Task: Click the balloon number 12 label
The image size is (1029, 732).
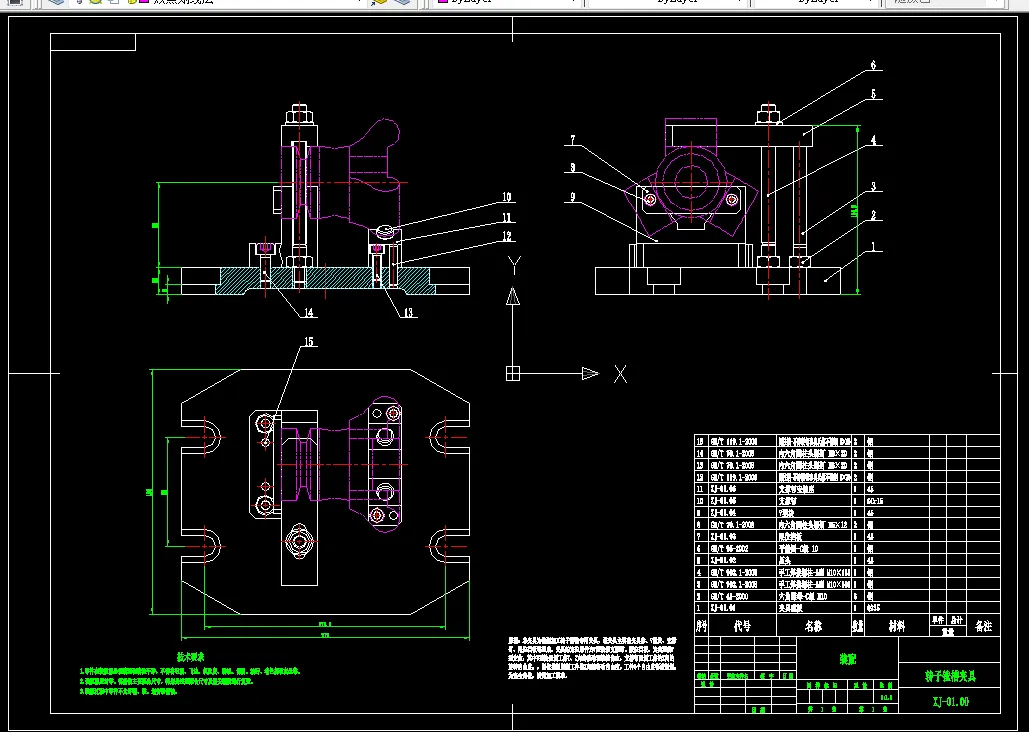Action: [x=507, y=236]
